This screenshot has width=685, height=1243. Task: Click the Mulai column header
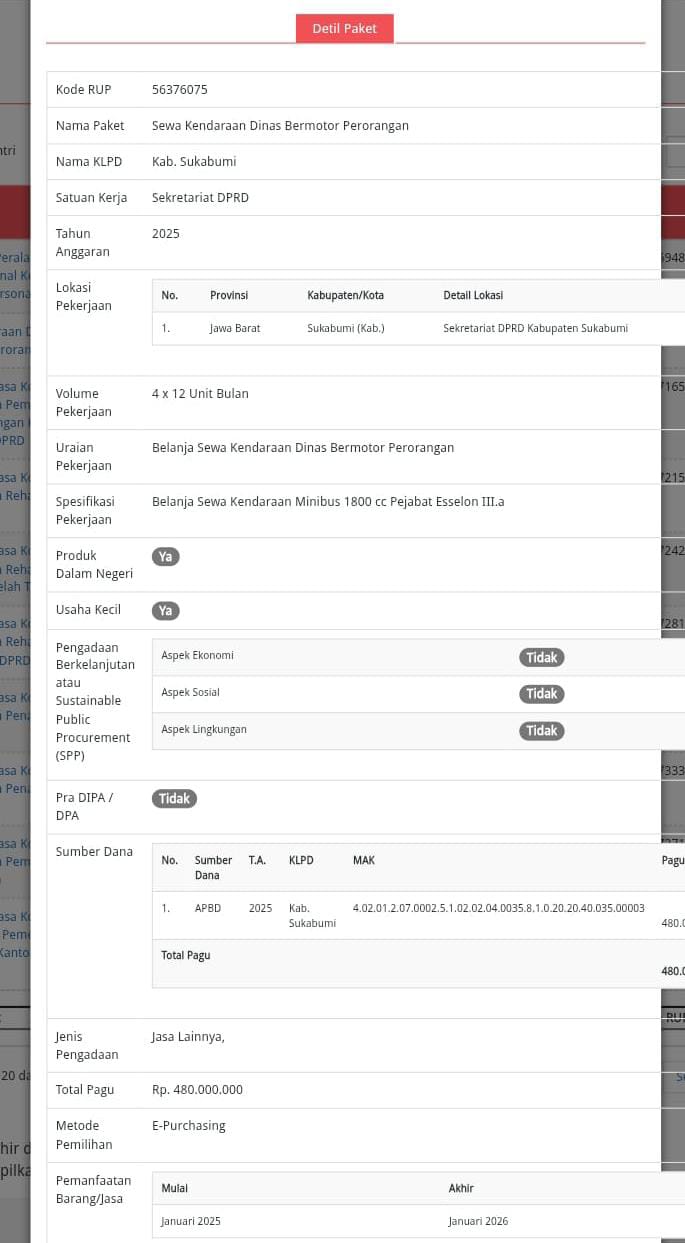174,1188
